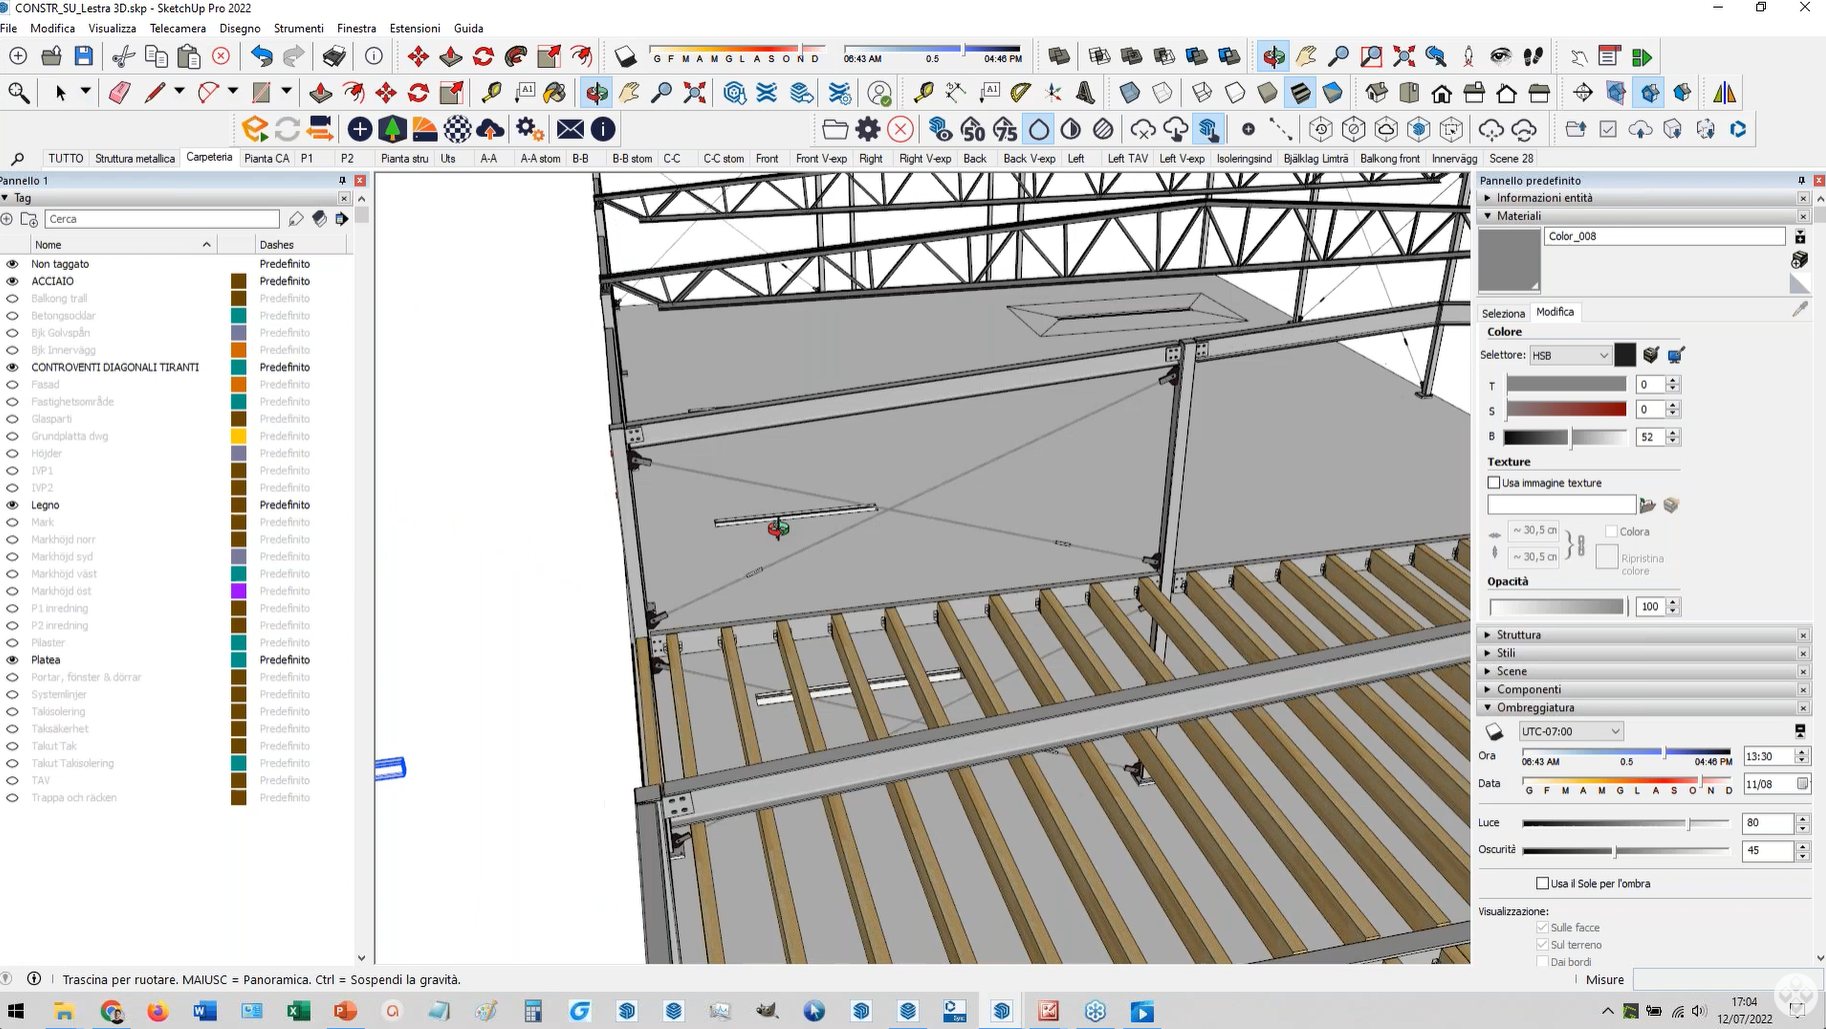Image resolution: width=1826 pixels, height=1029 pixels.
Task: Activate the Orbit tool in toolbar
Action: [x=597, y=93]
